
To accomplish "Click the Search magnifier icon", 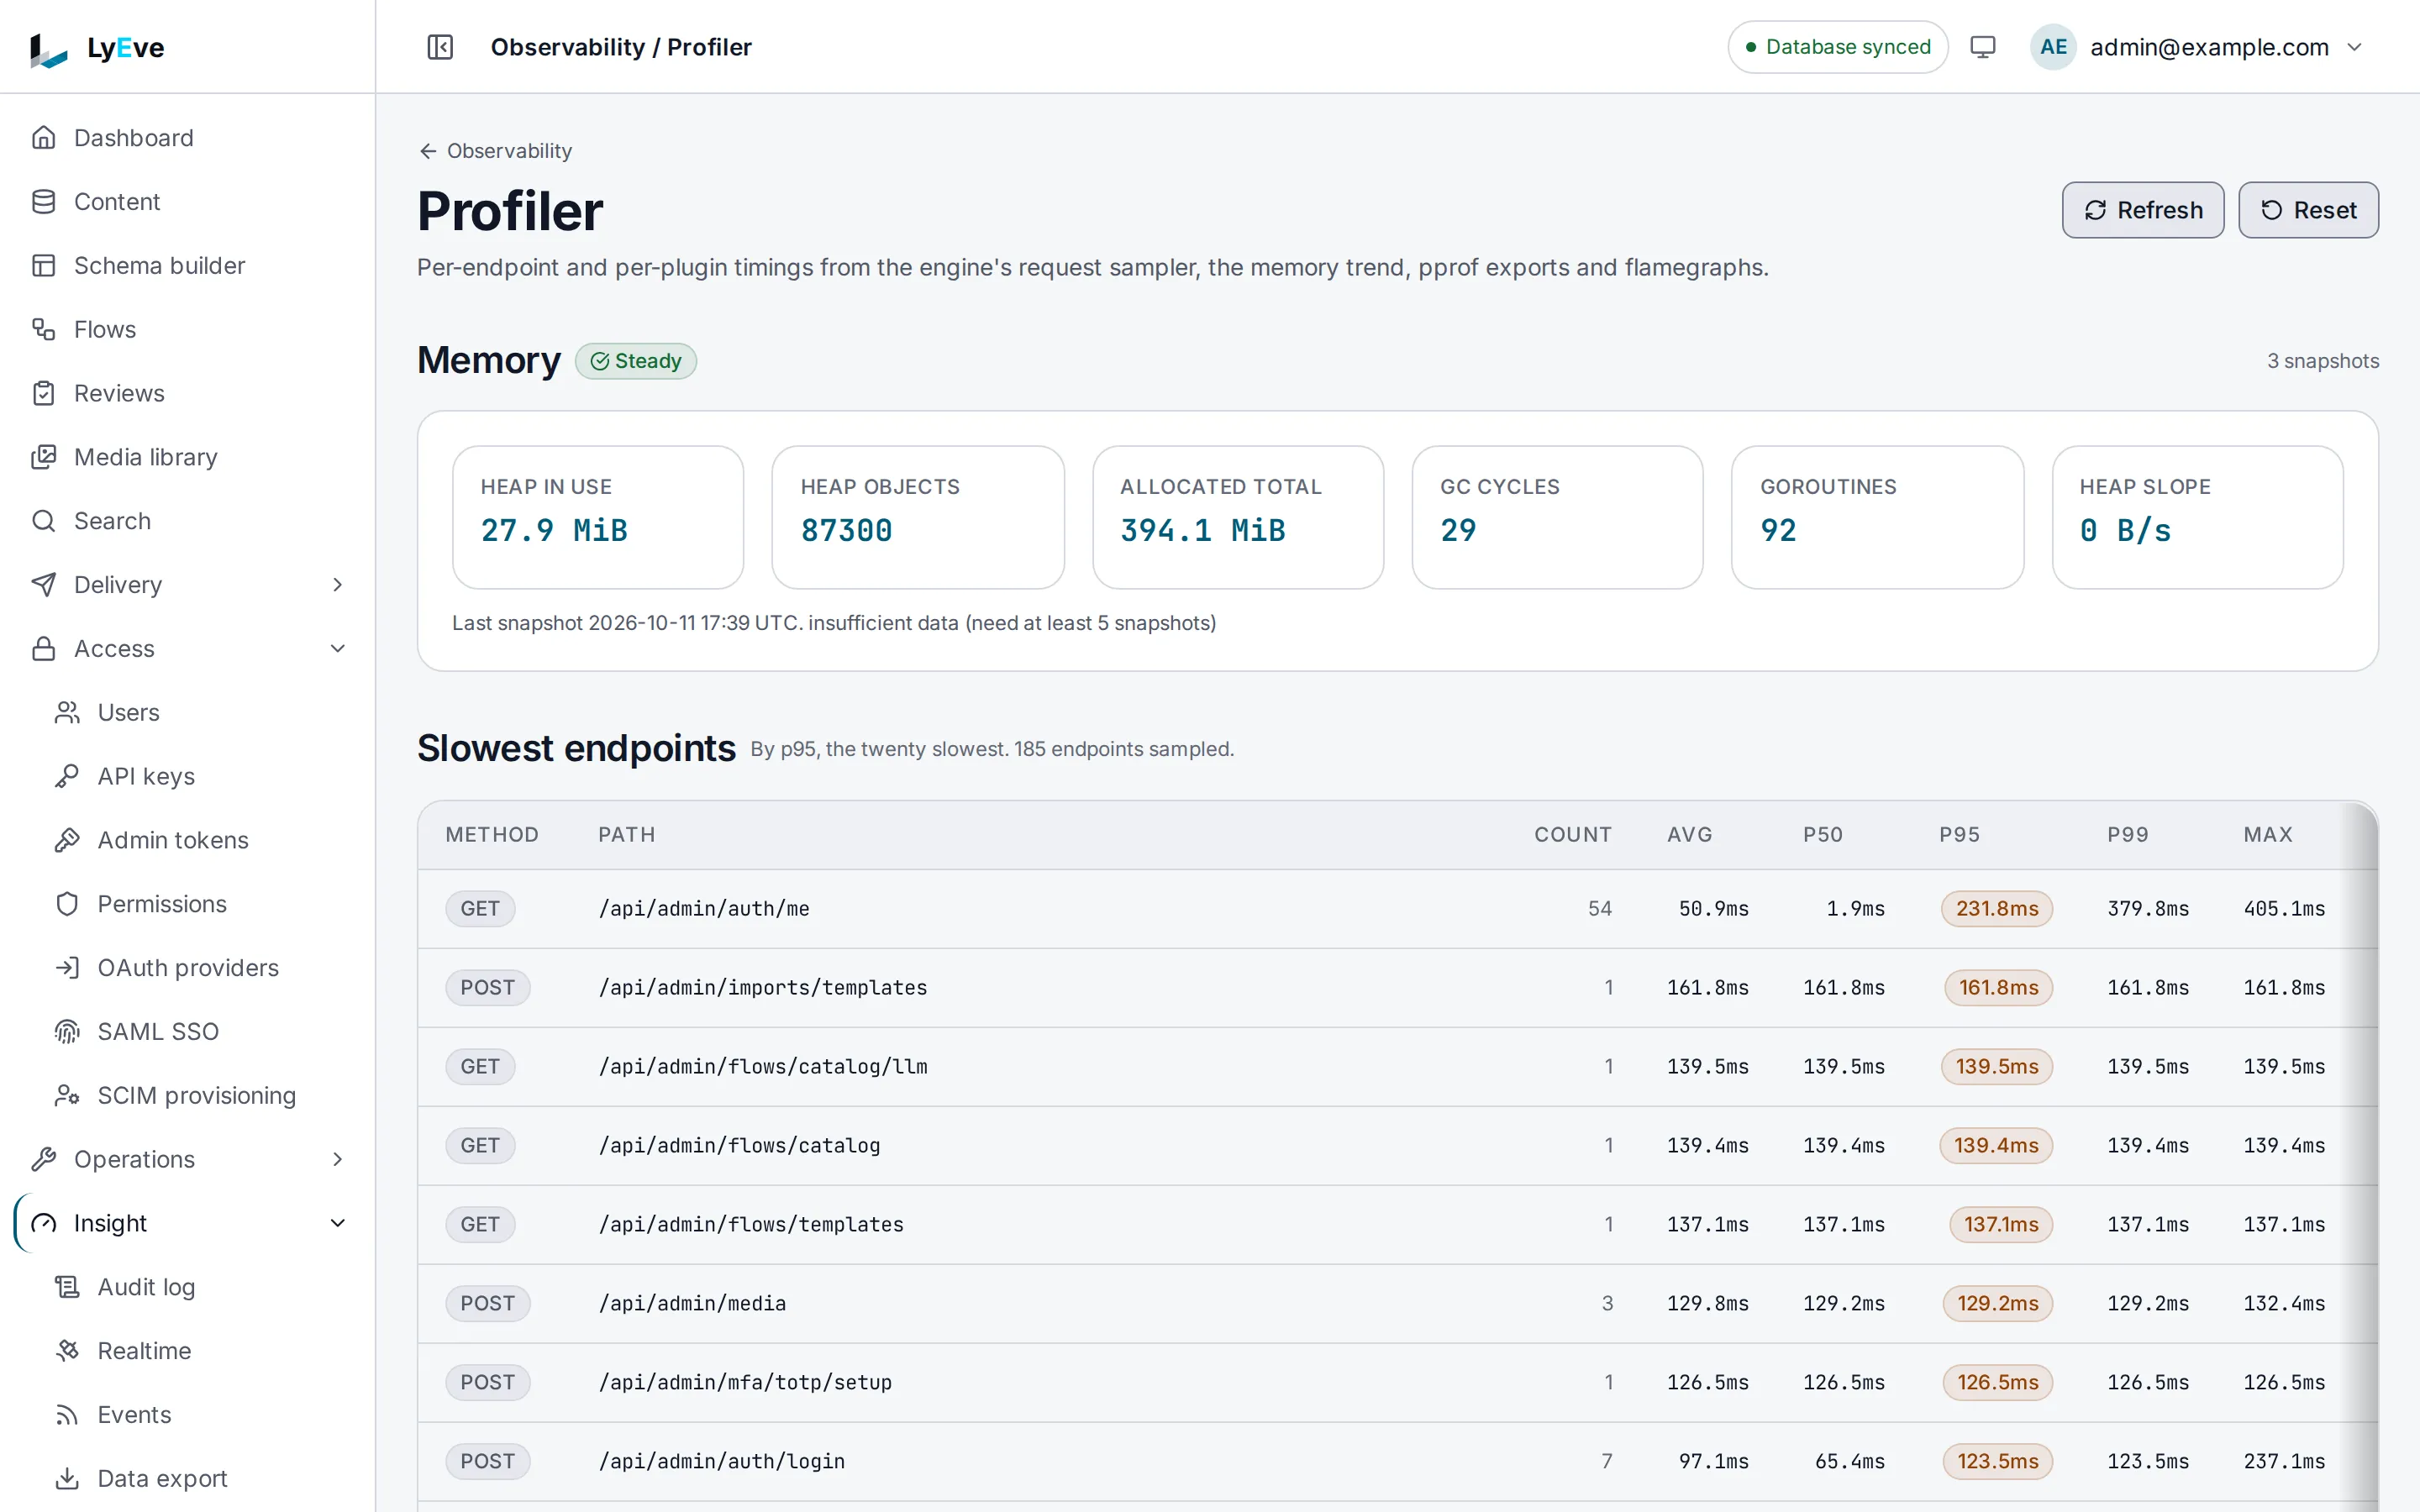I will click(43, 521).
